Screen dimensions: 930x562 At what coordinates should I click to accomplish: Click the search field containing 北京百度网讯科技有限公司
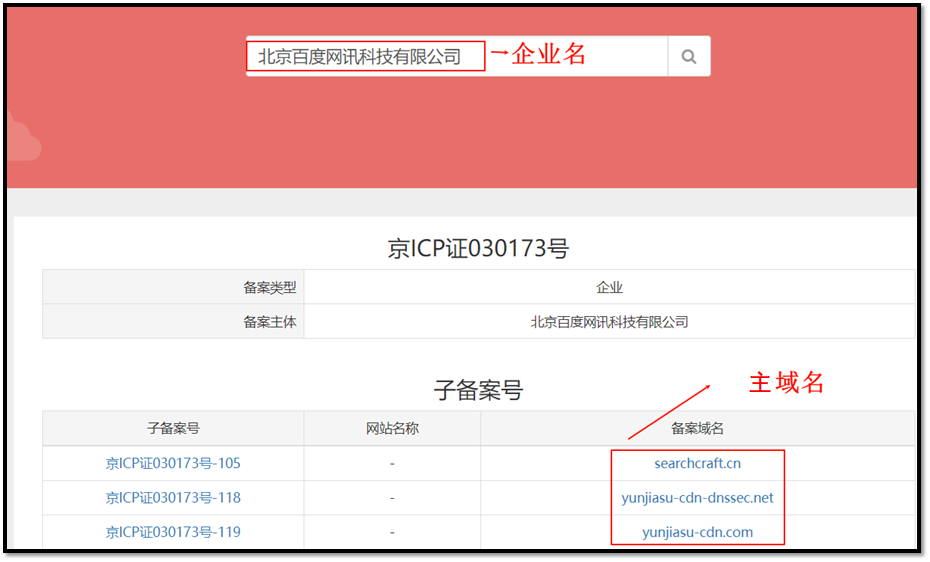(x=457, y=56)
